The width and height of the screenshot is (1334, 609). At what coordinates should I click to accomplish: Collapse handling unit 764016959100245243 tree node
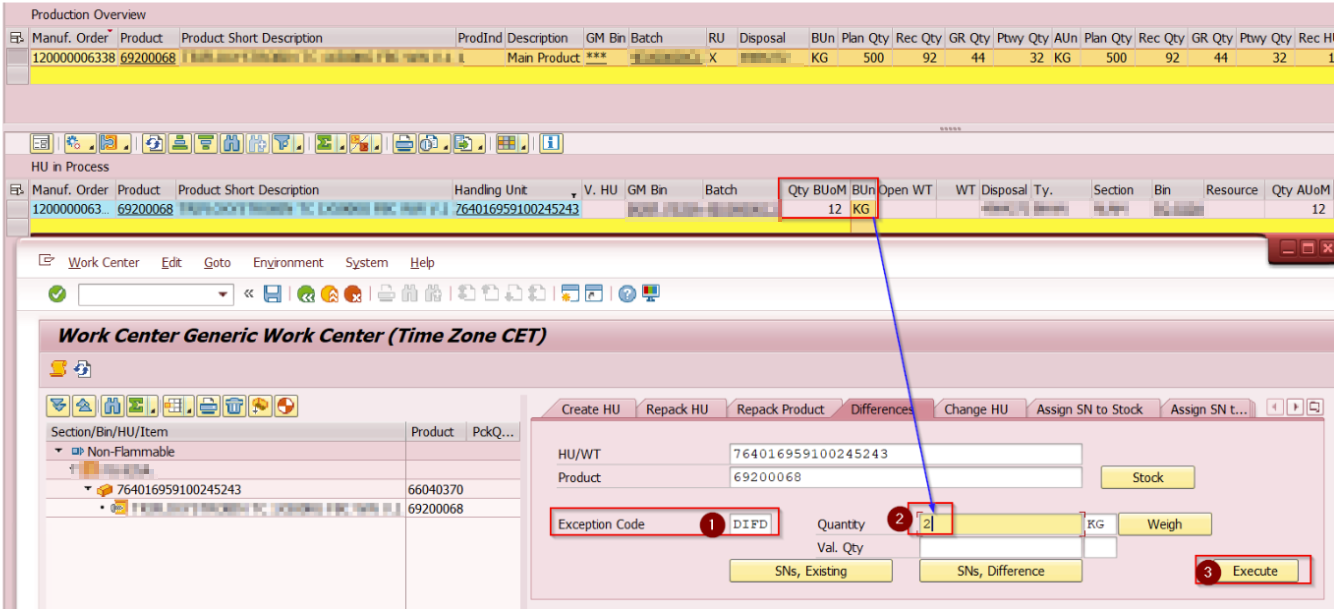[x=88, y=490]
